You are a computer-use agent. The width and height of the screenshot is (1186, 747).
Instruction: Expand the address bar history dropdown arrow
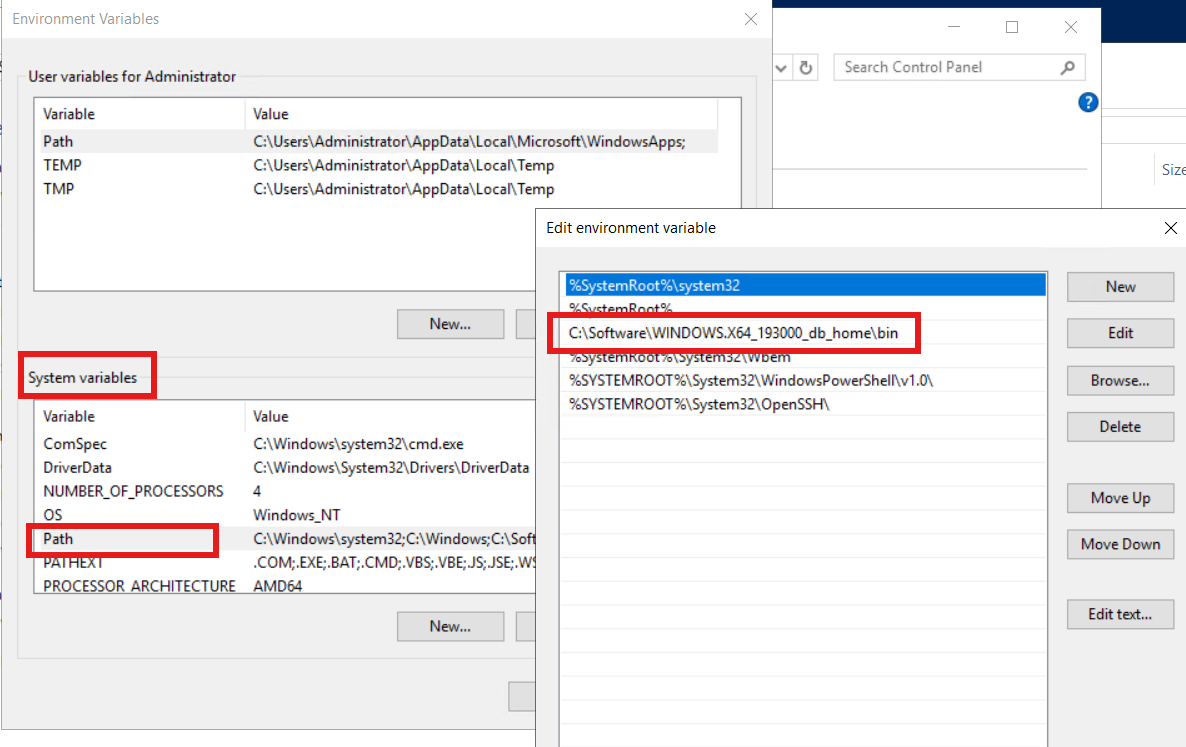pyautogui.click(x=781, y=68)
